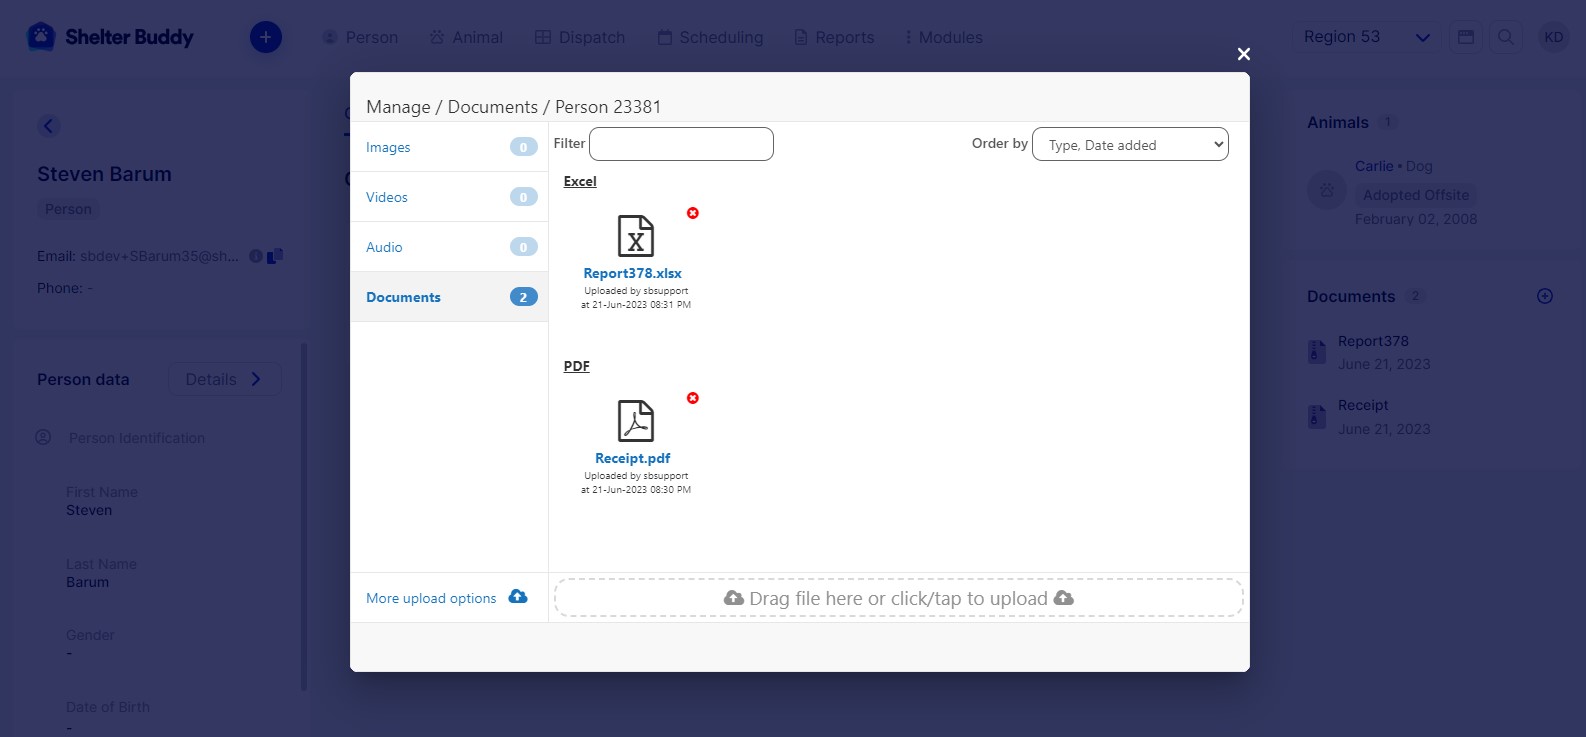The height and width of the screenshot is (737, 1586).
Task: Click the blue plus add button in header
Action: coord(265,37)
